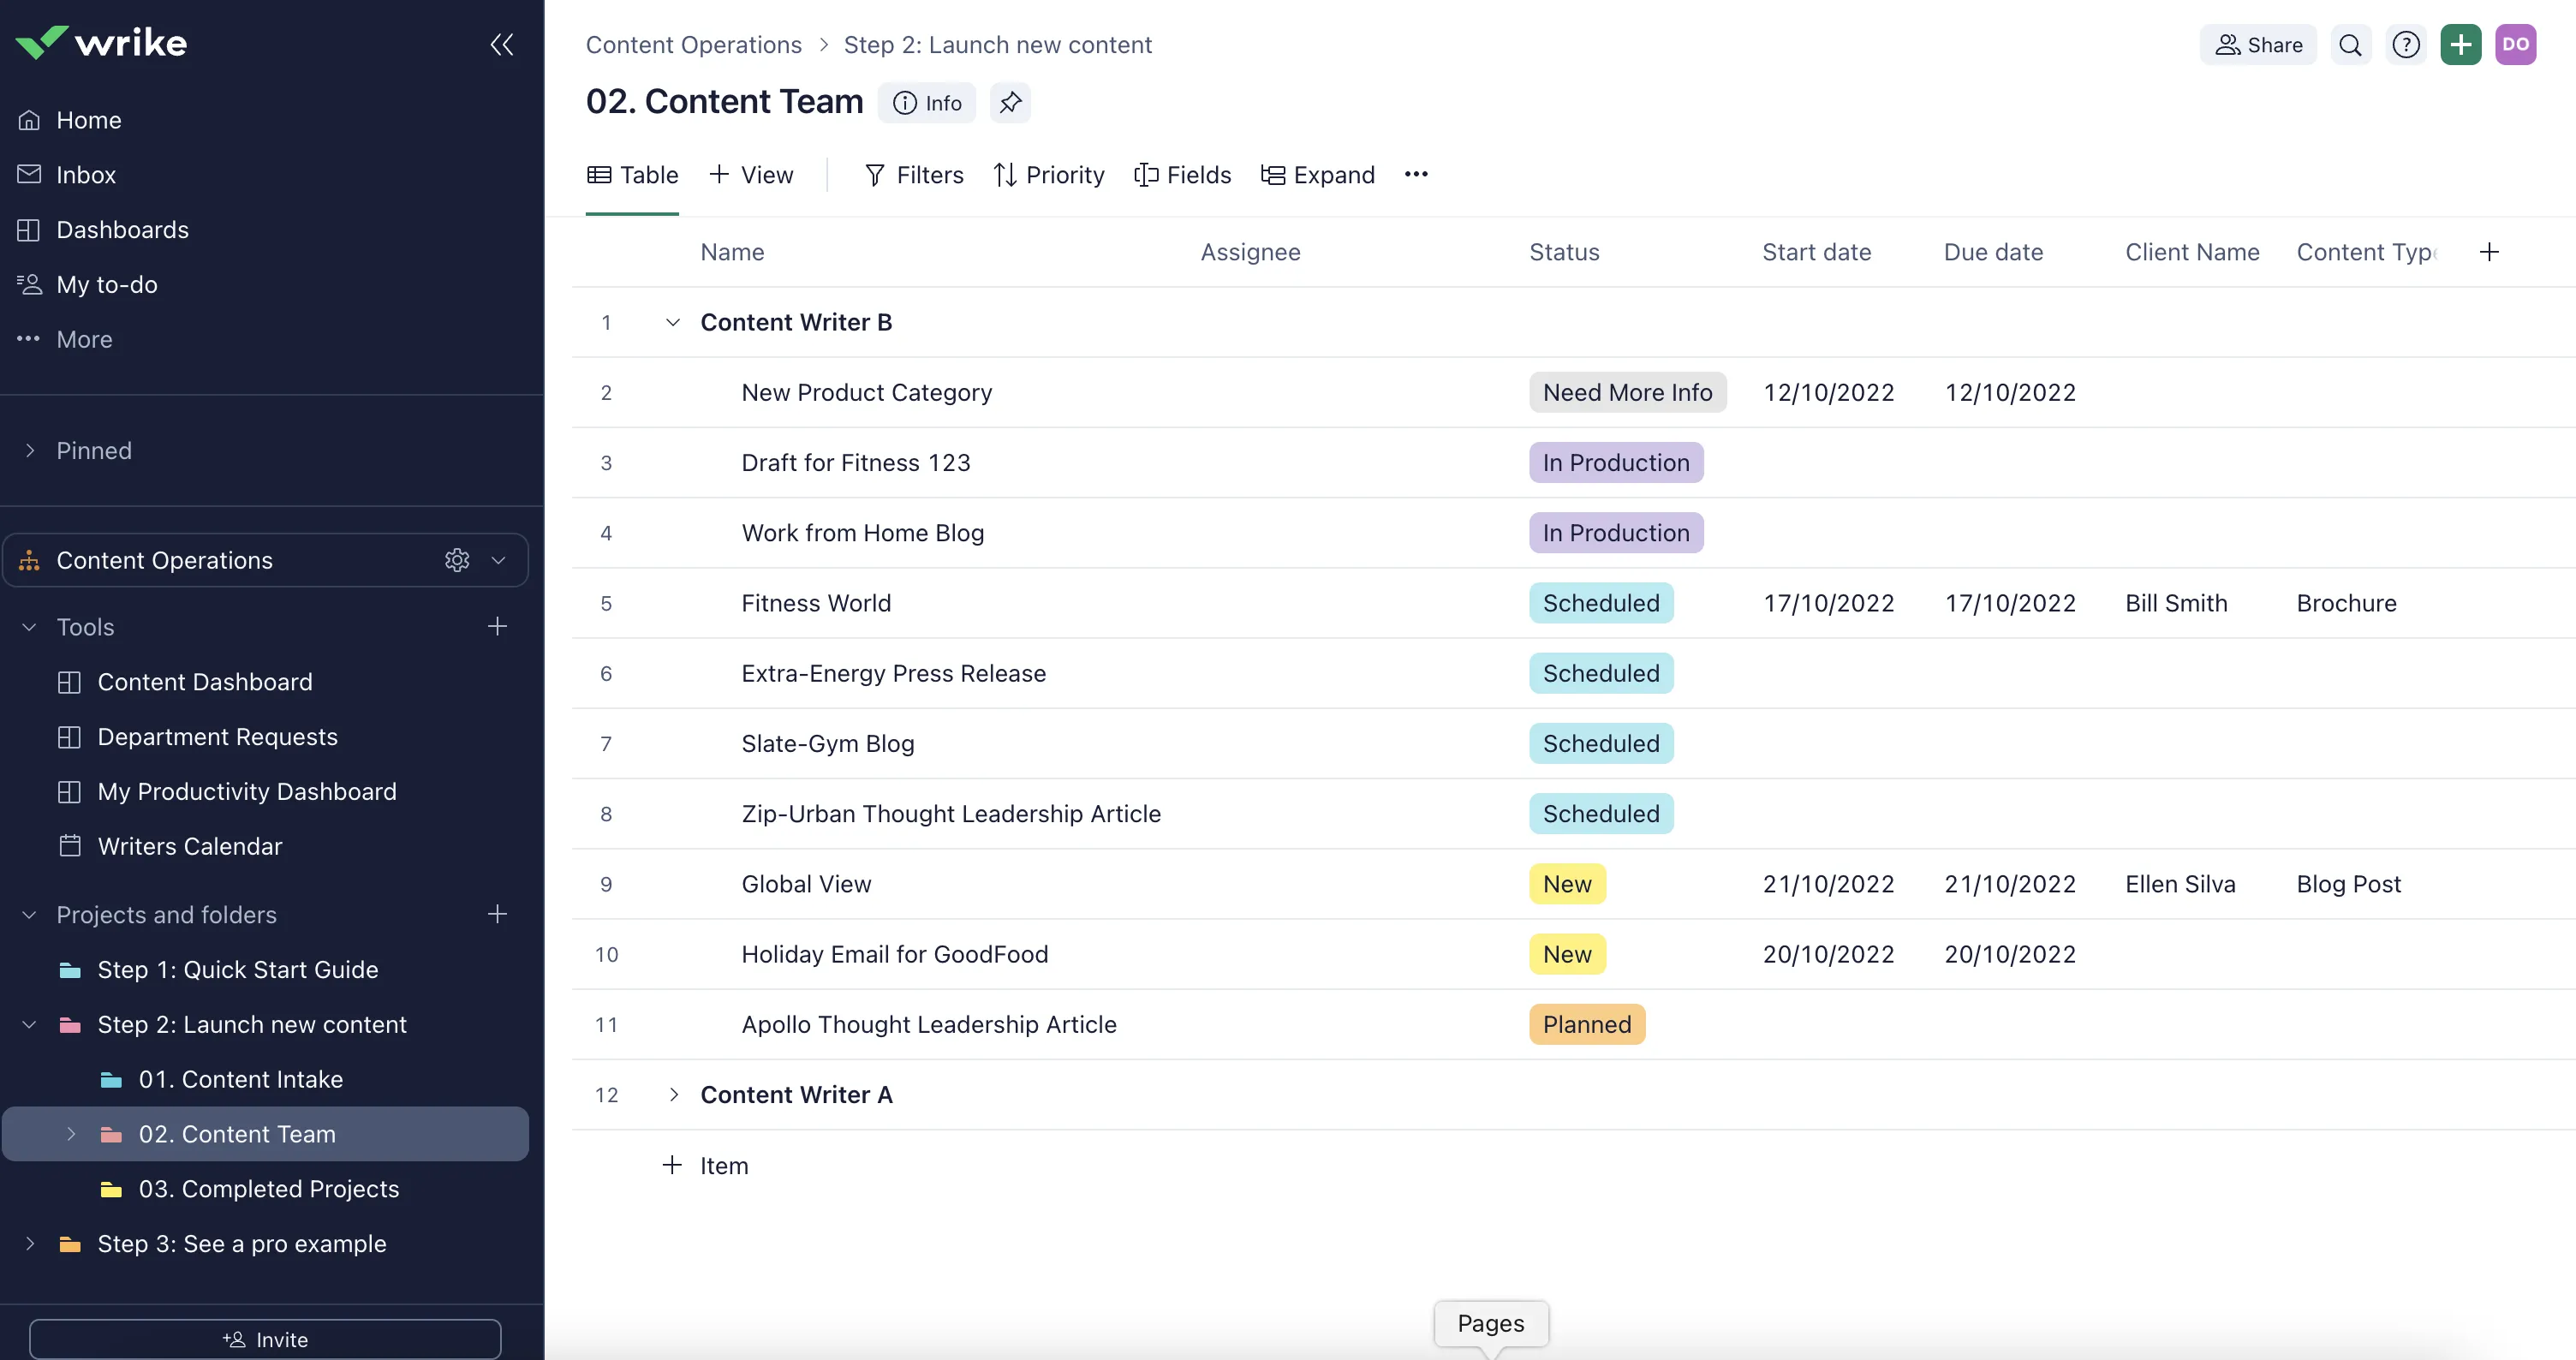This screenshot has height=1360, width=2576.
Task: Go to Home in sidebar
Action: (x=89, y=120)
